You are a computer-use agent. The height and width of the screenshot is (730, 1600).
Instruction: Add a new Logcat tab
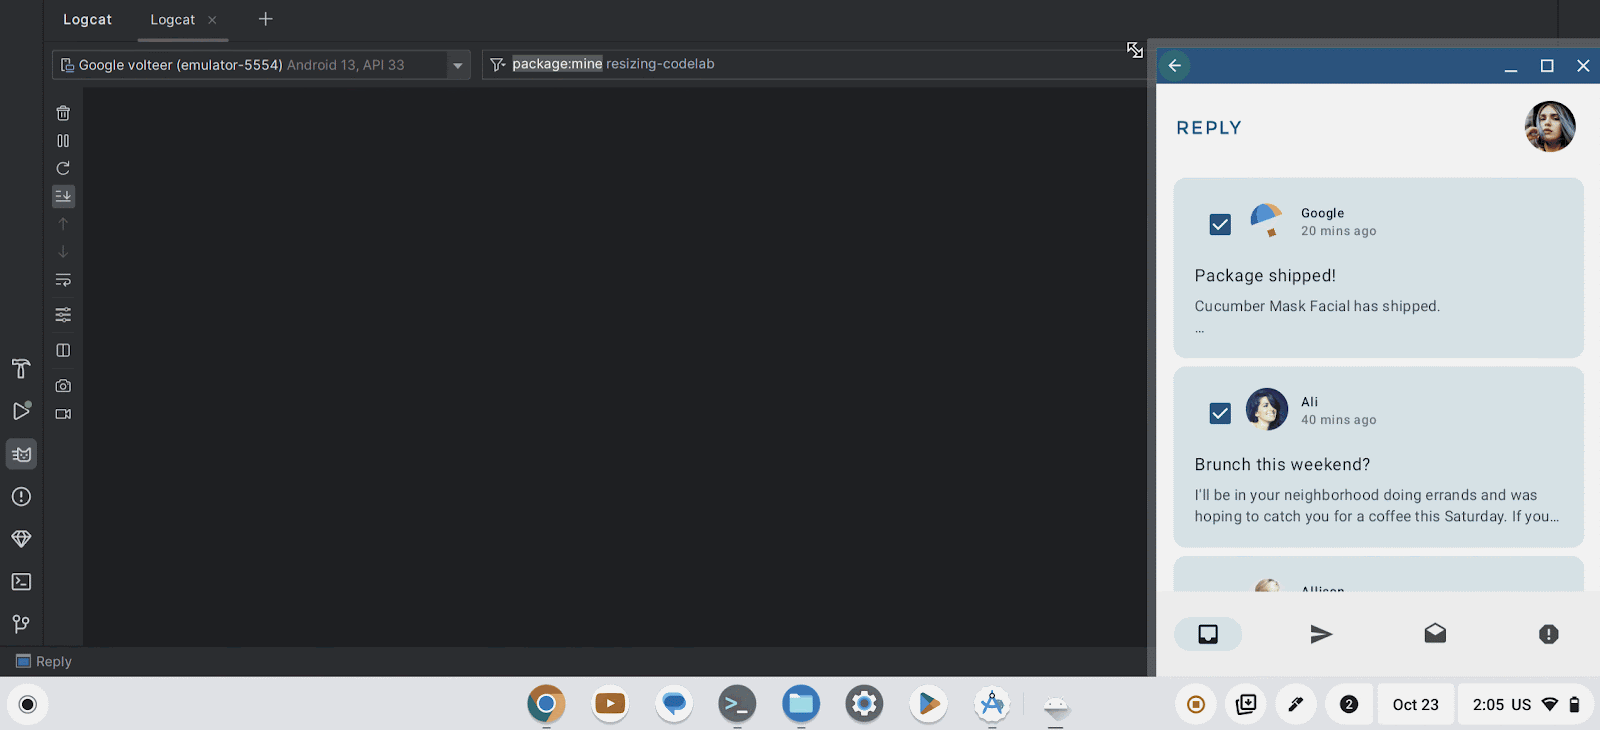point(265,19)
